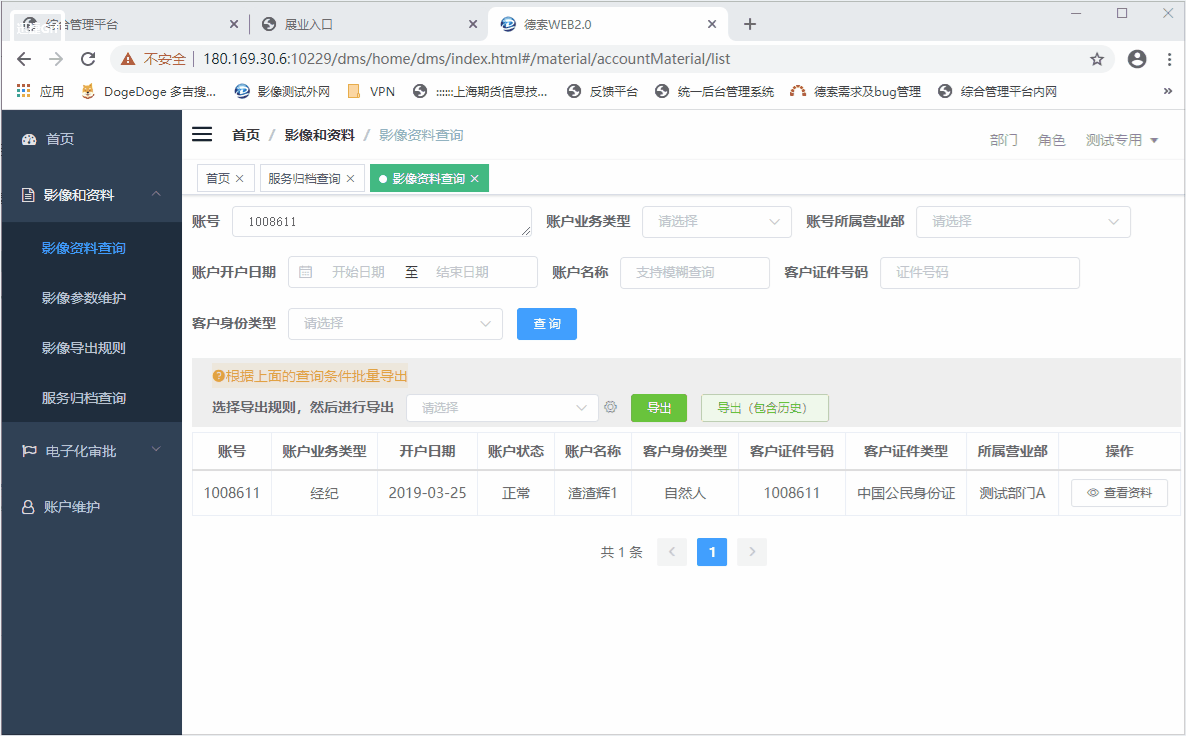
Task: Open 账户业务类型 dropdown
Action: (716, 222)
